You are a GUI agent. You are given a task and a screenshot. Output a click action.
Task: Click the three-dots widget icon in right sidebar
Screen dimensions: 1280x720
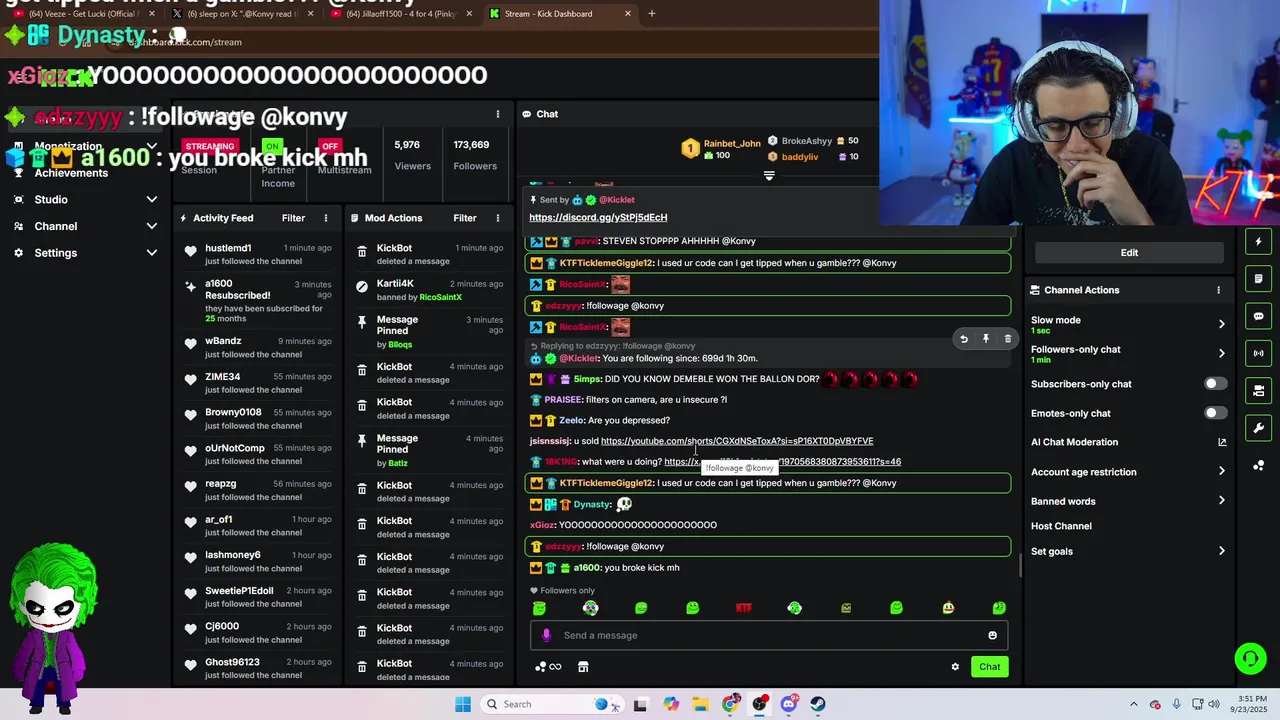[1258, 465]
